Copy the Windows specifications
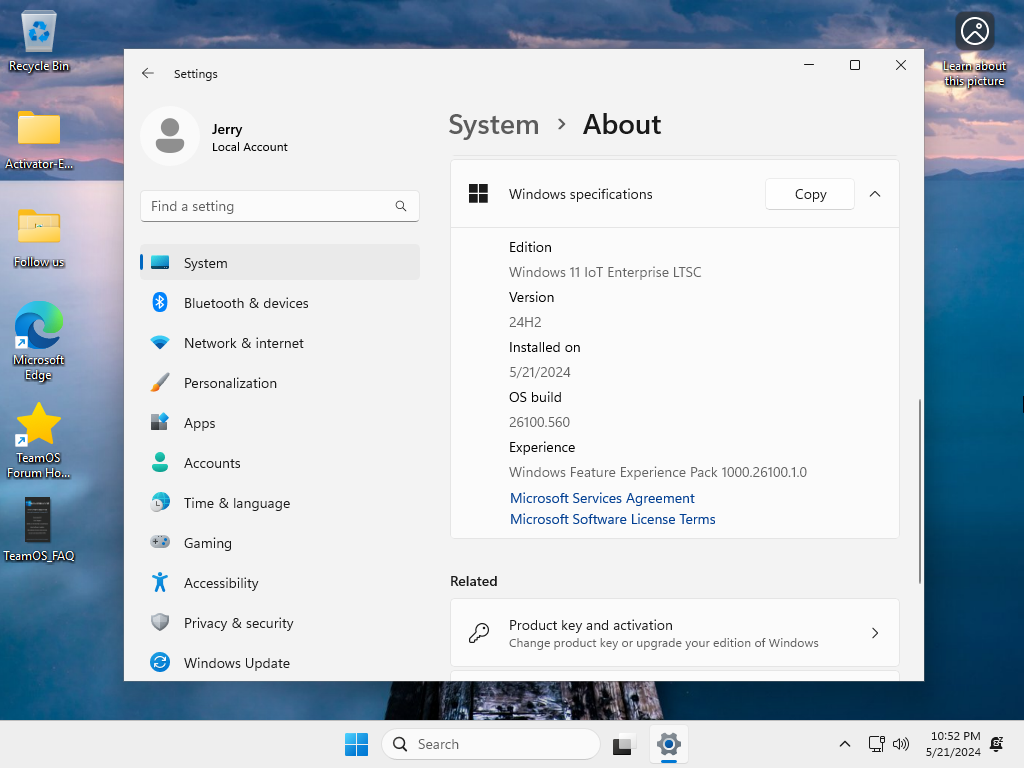The height and width of the screenshot is (768, 1024). pos(810,194)
